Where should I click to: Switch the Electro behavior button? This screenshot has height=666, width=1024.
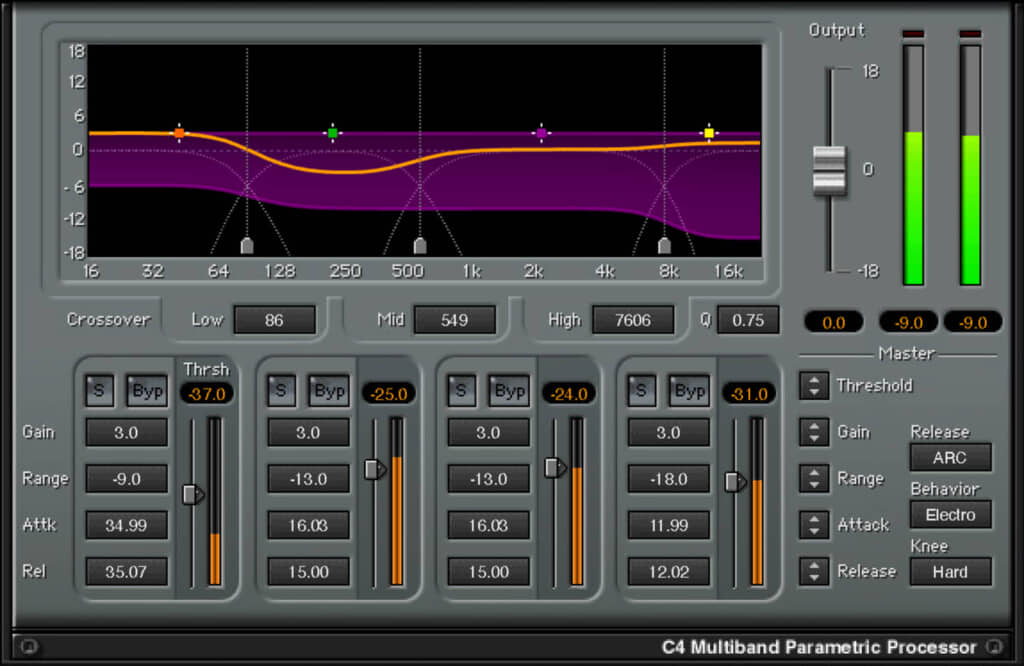[950, 514]
